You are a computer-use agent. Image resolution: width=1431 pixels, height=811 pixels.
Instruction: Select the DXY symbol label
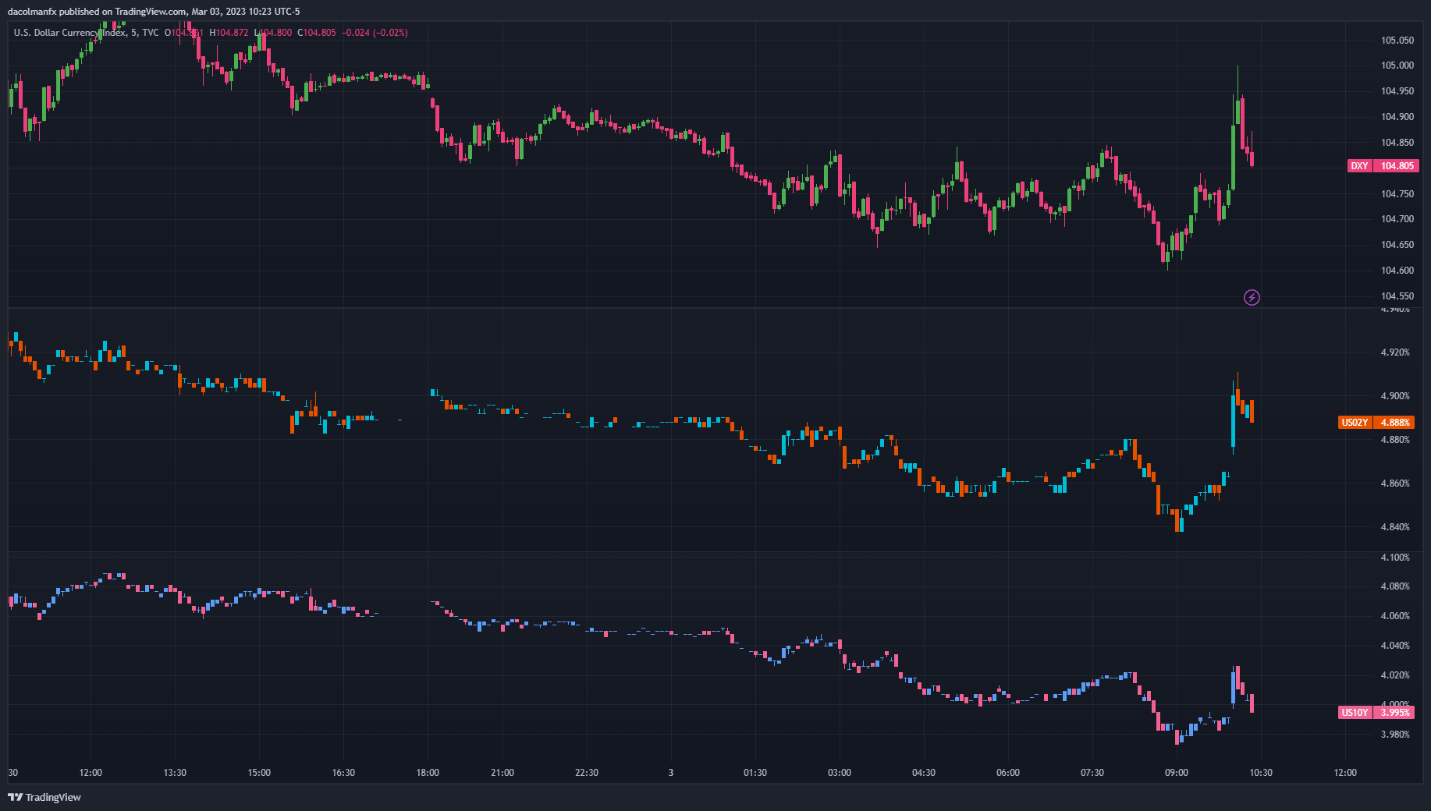pyautogui.click(x=1359, y=166)
